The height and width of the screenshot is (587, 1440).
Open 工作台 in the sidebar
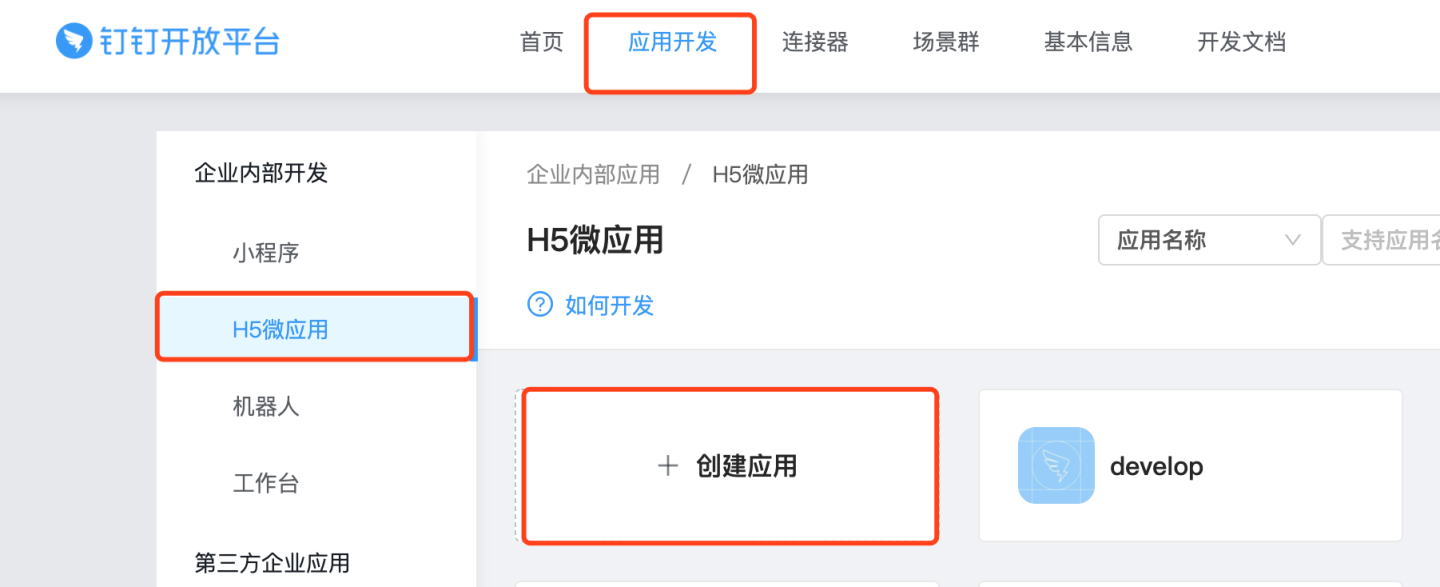(x=266, y=484)
